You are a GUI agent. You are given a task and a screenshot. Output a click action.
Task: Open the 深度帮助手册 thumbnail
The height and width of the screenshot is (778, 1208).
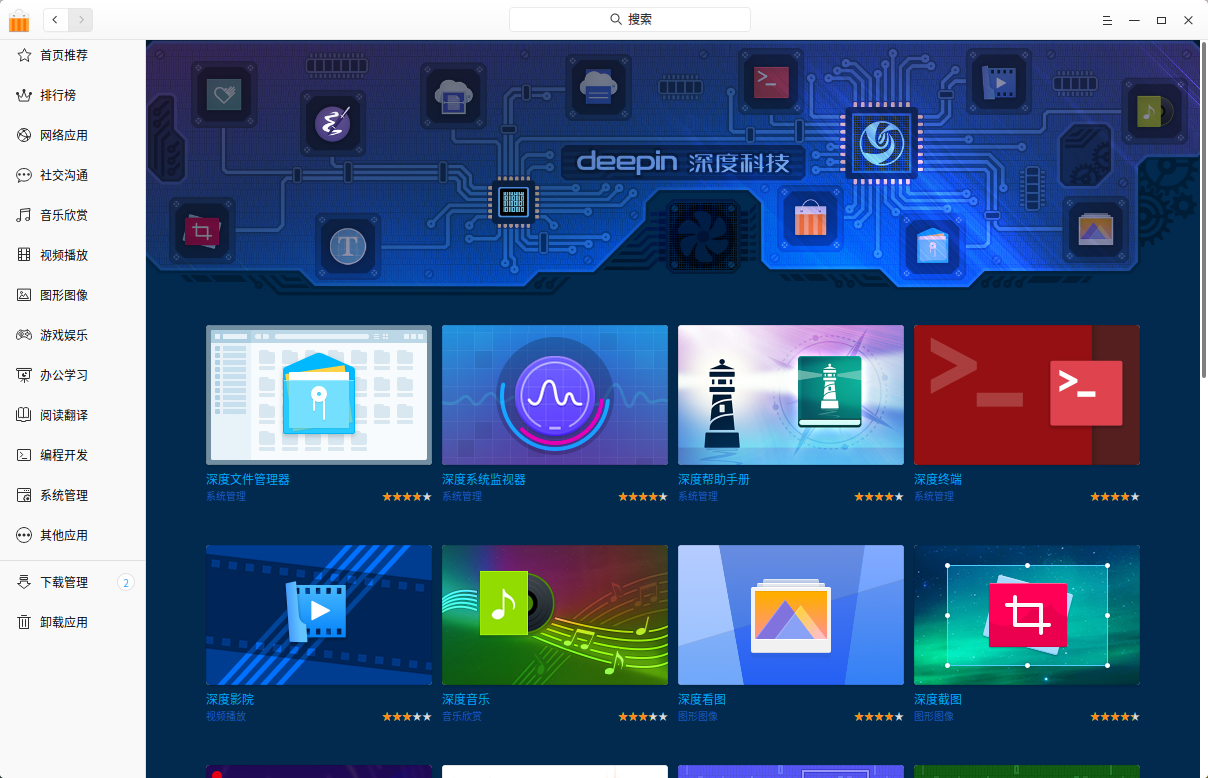pos(791,395)
